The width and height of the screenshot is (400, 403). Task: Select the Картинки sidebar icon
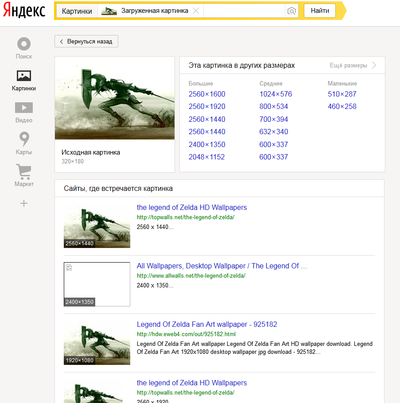click(24, 75)
